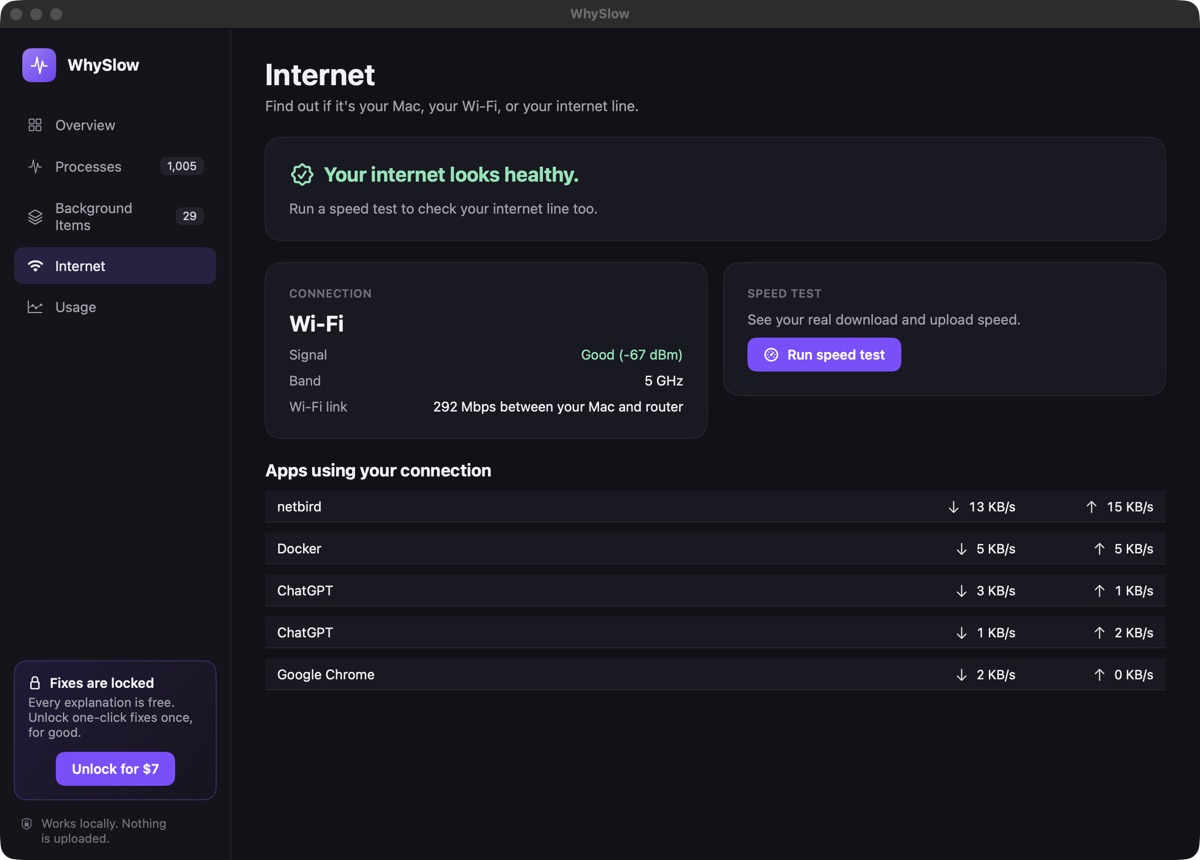Viewport: 1200px width, 860px height.
Task: Go to Background Items
Action: (x=115, y=216)
